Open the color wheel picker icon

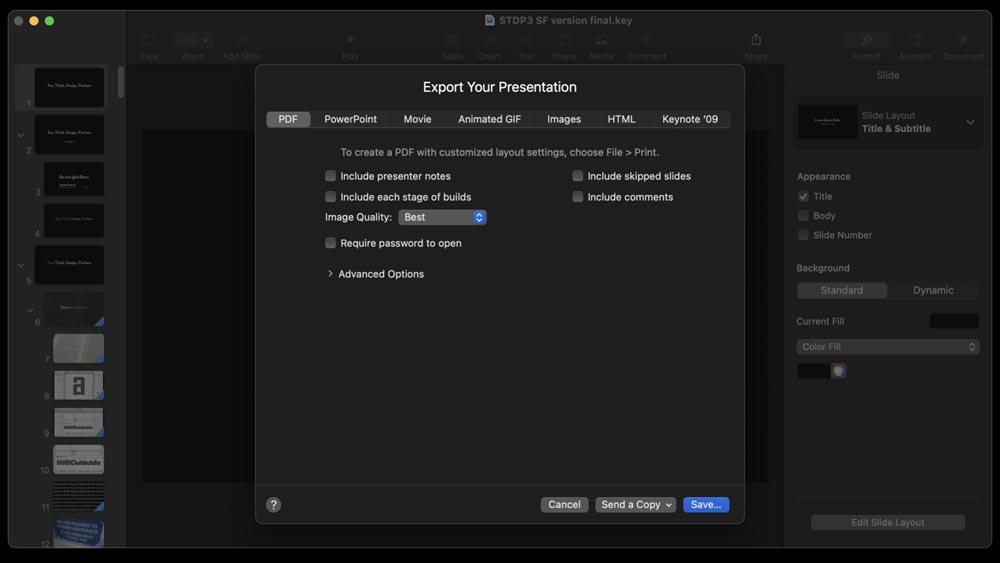pos(839,371)
